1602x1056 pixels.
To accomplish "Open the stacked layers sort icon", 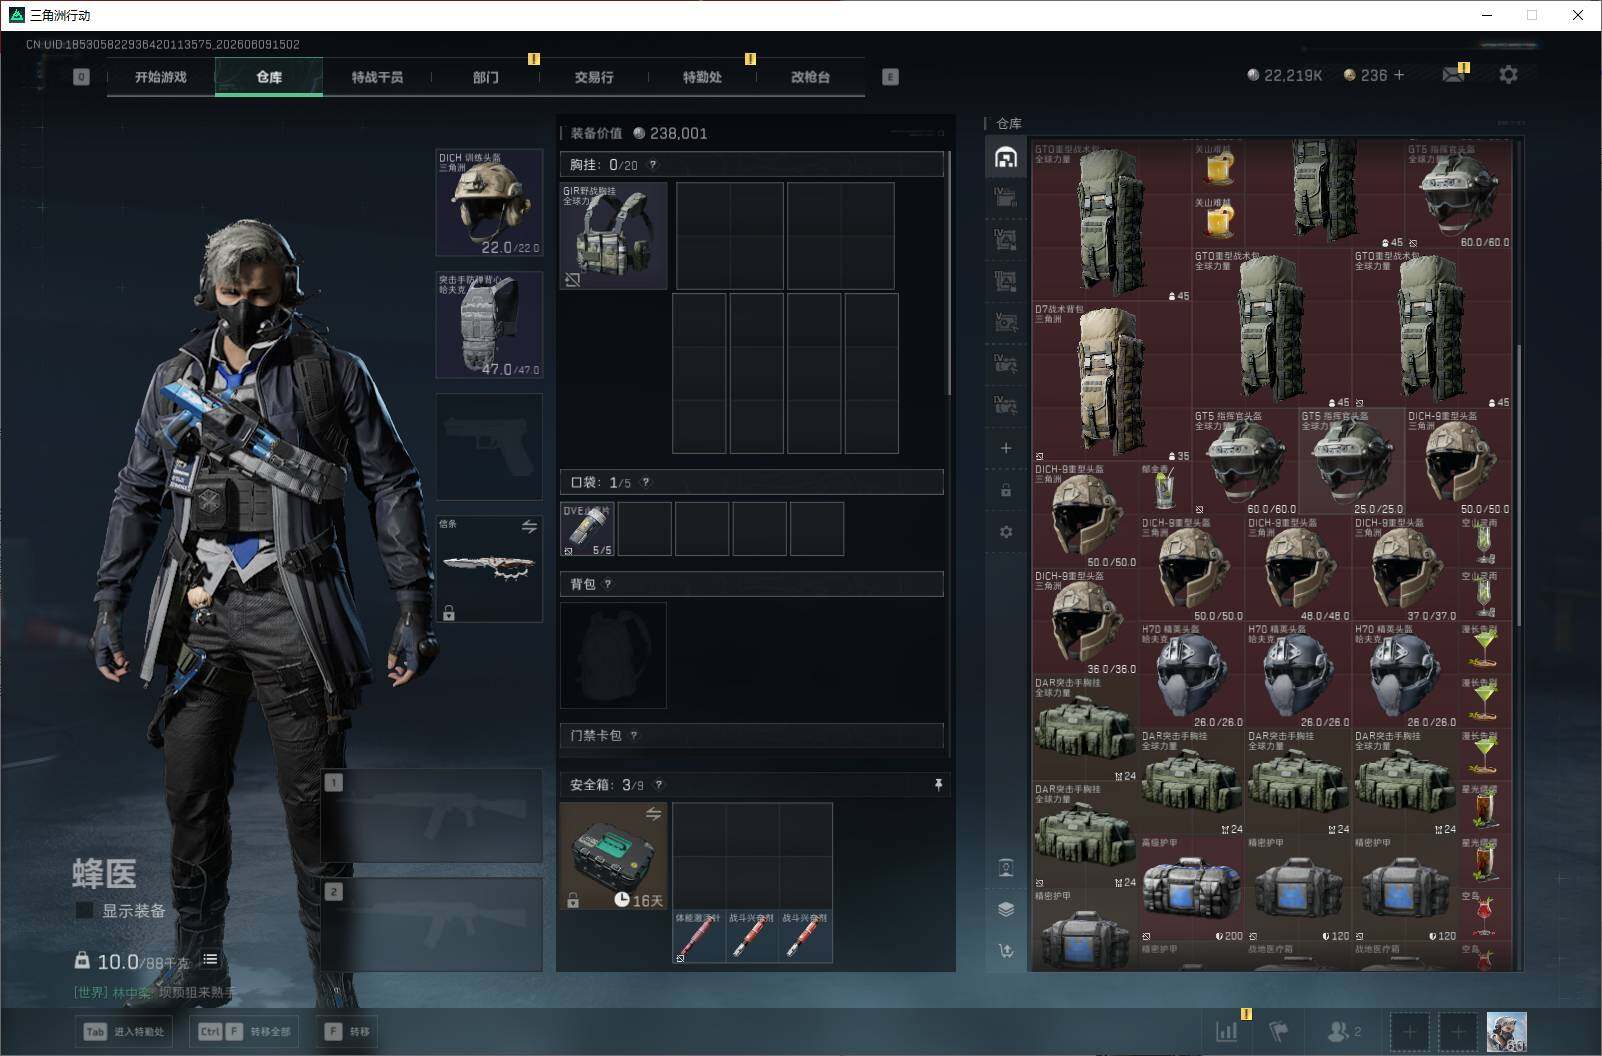I will coord(1006,909).
